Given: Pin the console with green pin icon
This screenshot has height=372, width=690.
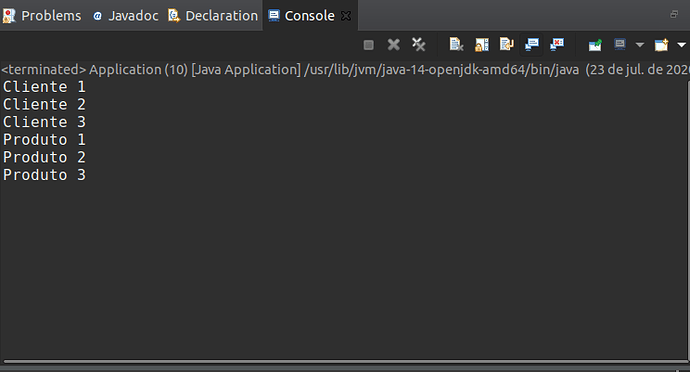Looking at the screenshot, I should pyautogui.click(x=595, y=44).
